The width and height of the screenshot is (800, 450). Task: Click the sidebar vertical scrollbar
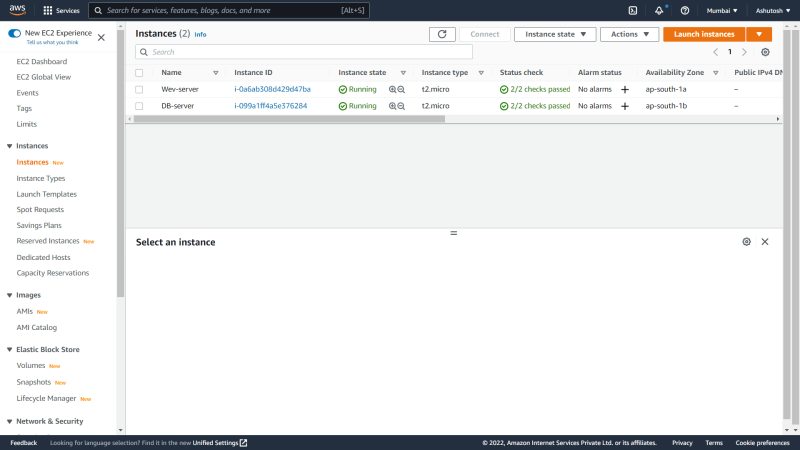point(120,163)
